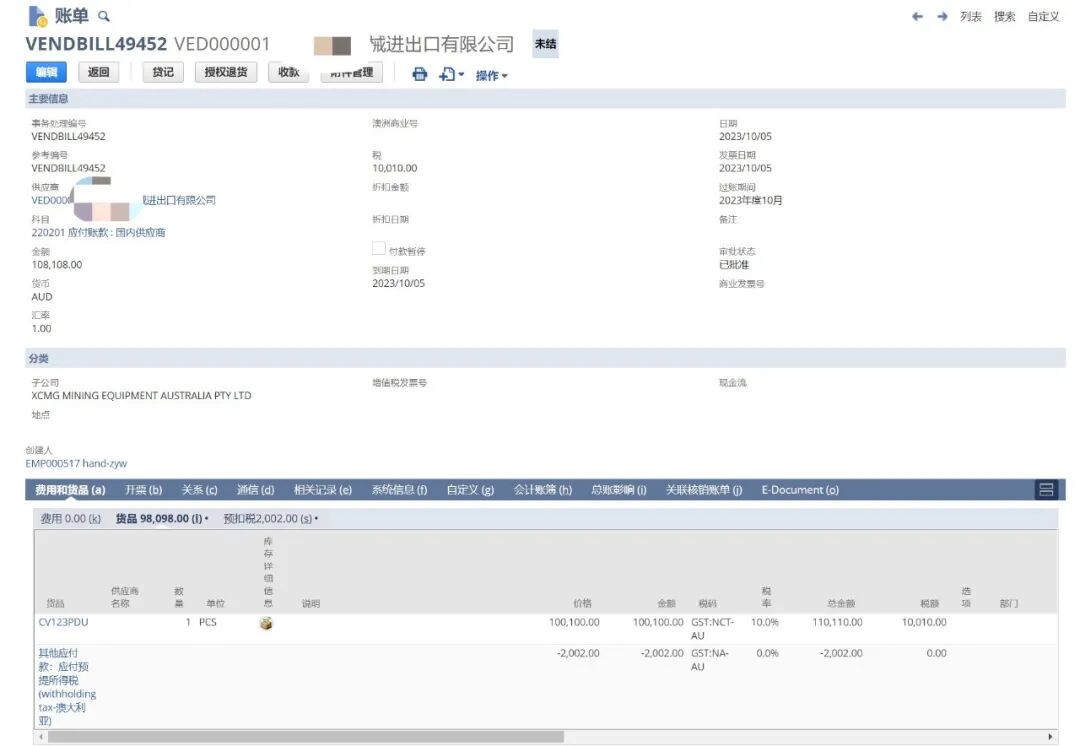Select the 费用 0.00 (k) subtab
Viewport: 1080px width, 746px height.
(x=70, y=519)
